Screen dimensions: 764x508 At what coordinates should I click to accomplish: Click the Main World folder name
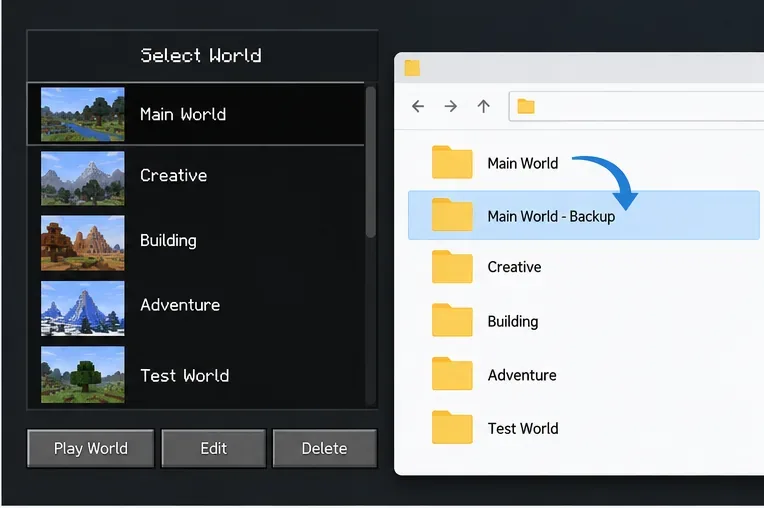click(x=523, y=163)
